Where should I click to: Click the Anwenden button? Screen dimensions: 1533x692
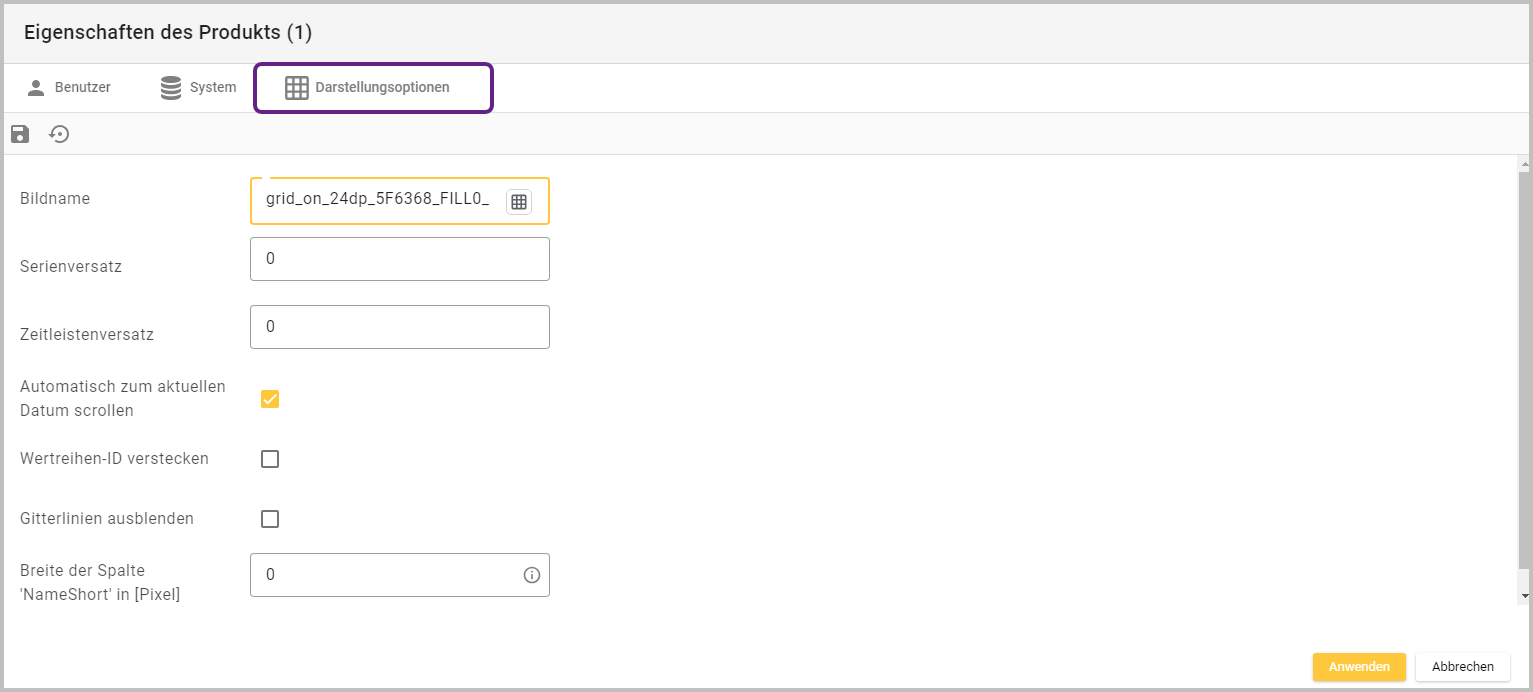pyautogui.click(x=1359, y=667)
